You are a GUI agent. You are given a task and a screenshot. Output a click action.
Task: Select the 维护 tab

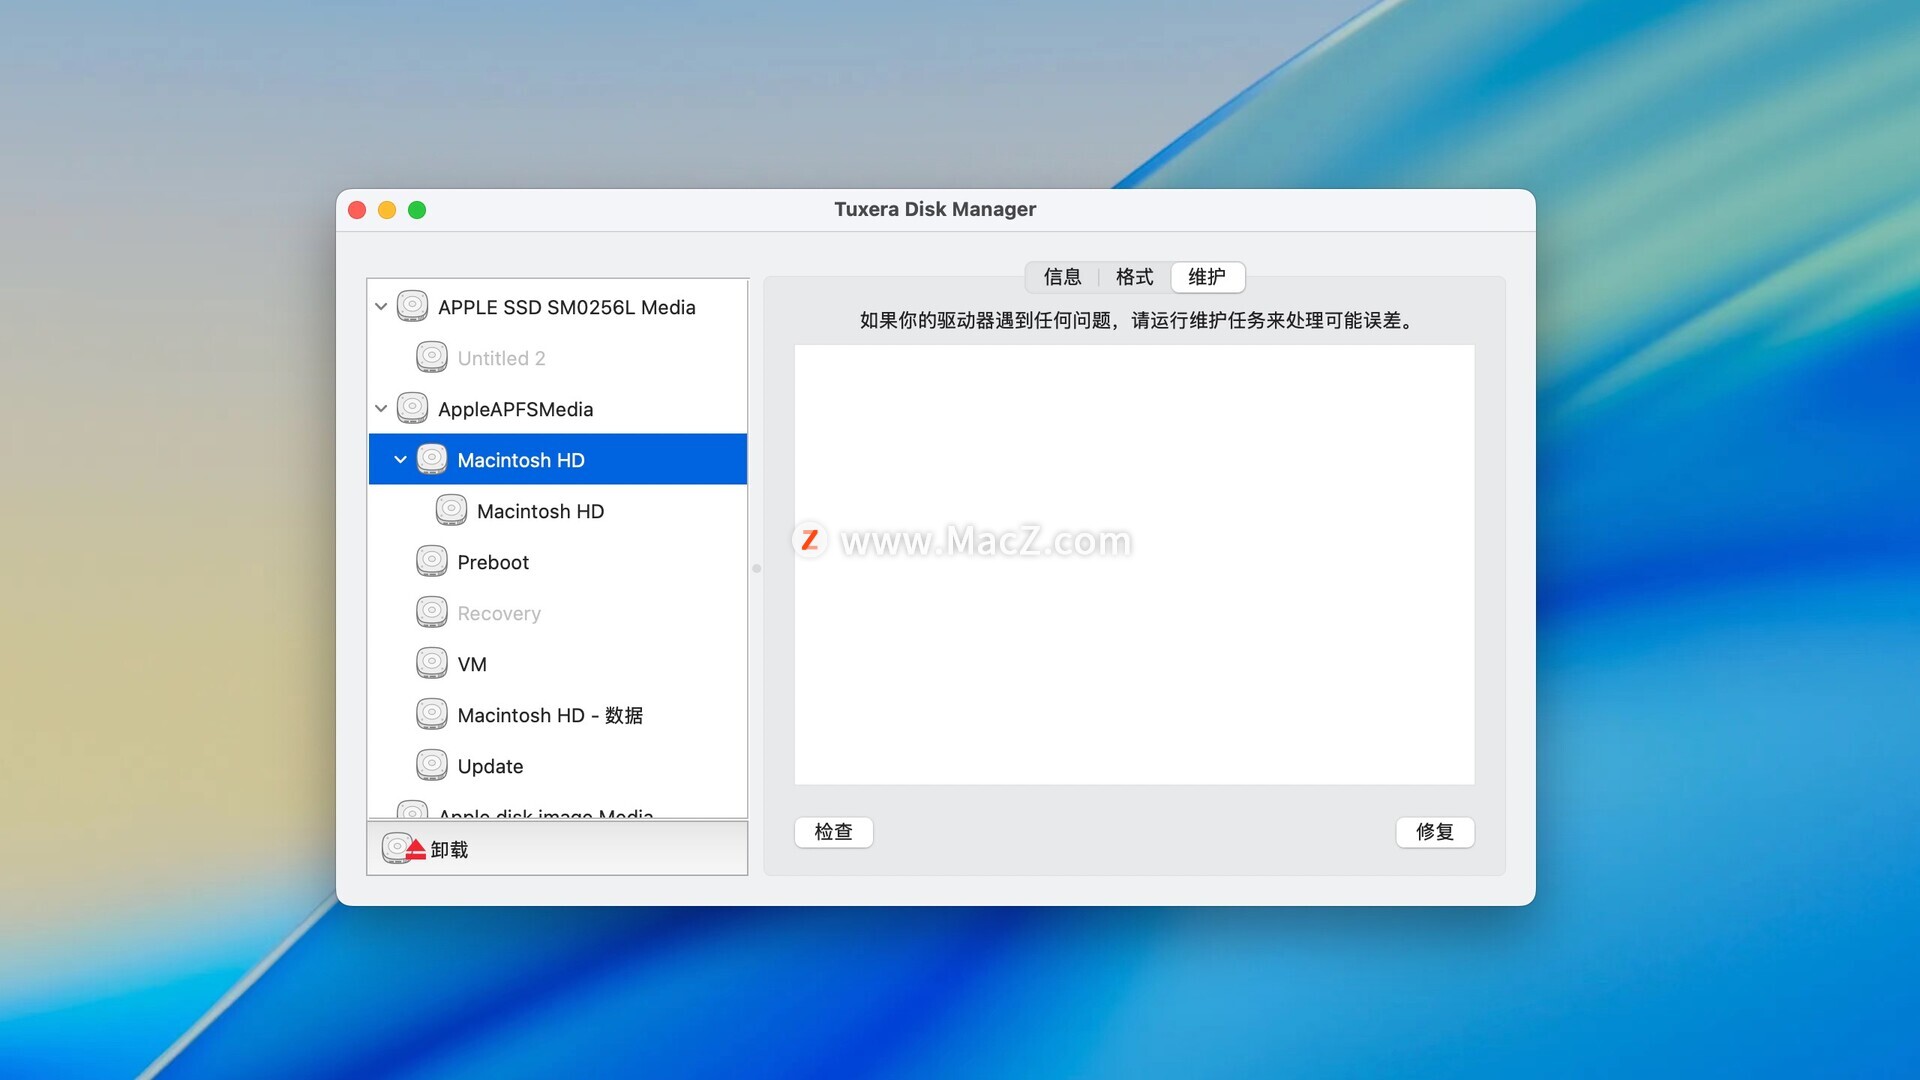coord(1207,277)
